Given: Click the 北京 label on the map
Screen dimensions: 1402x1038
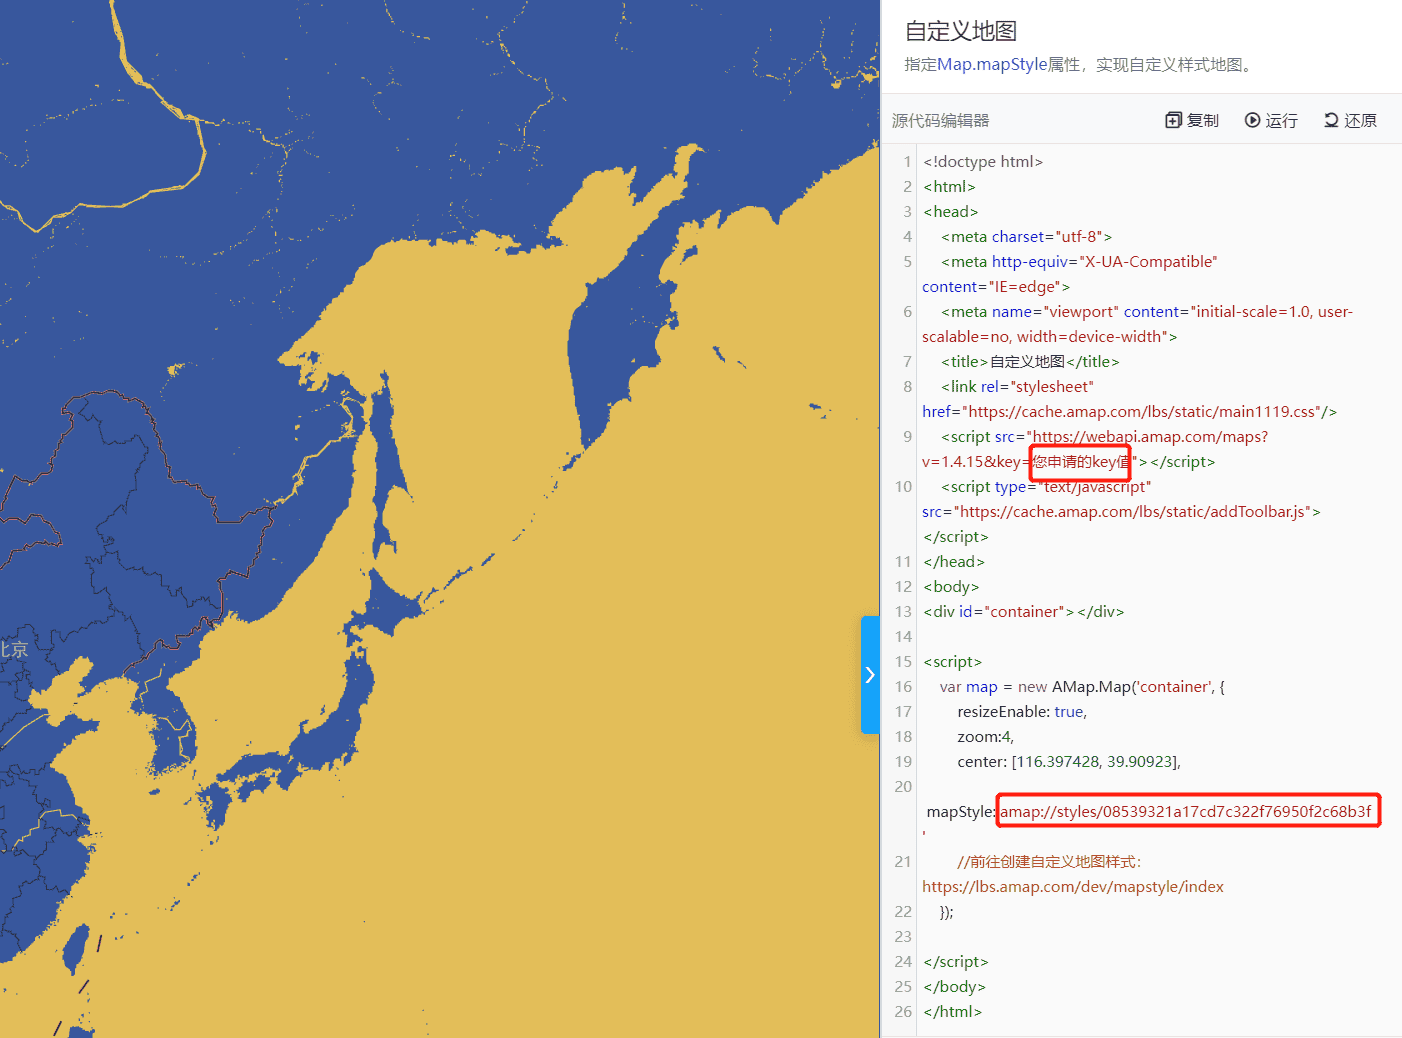Looking at the screenshot, I should (x=14, y=650).
